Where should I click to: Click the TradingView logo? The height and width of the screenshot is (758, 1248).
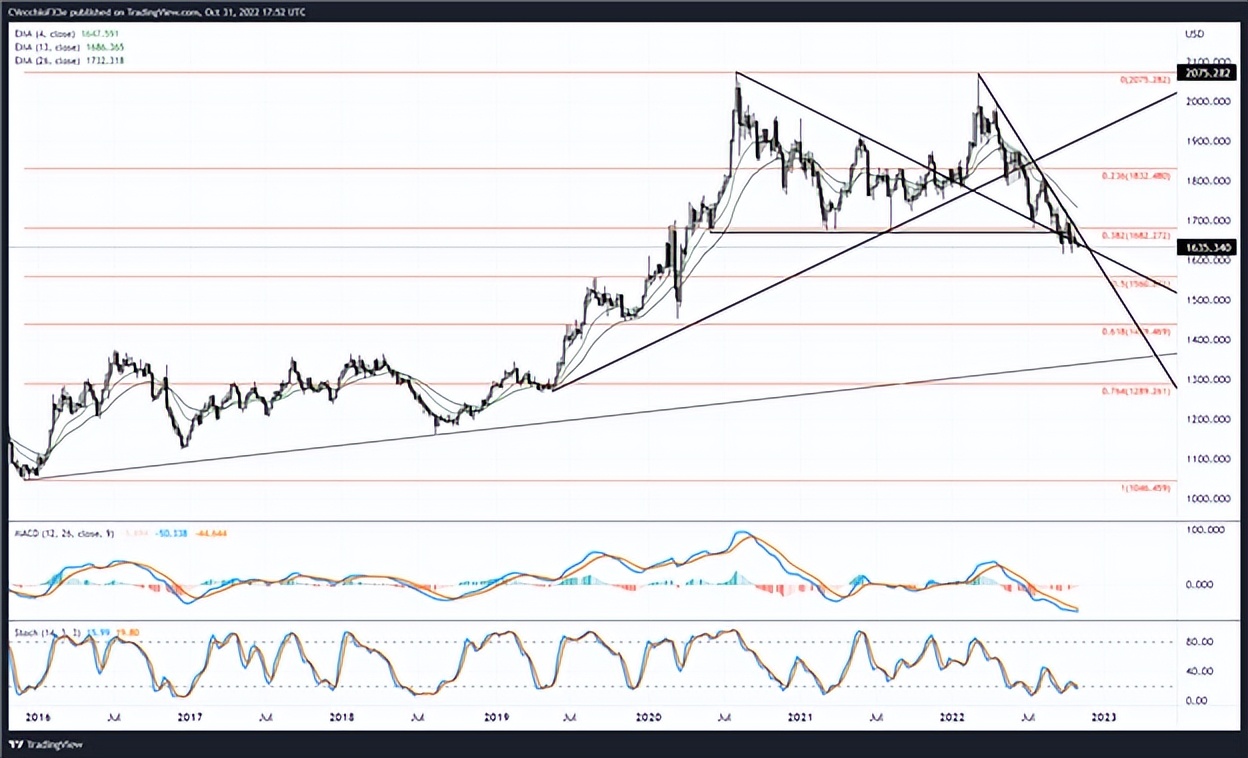pyautogui.click(x=44, y=744)
